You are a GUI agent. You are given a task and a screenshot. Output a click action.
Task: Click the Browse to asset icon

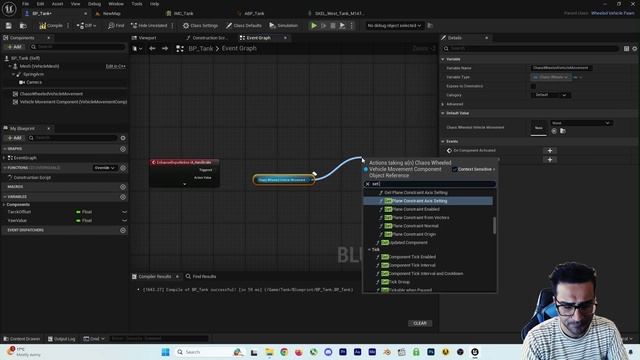tap(23, 26)
